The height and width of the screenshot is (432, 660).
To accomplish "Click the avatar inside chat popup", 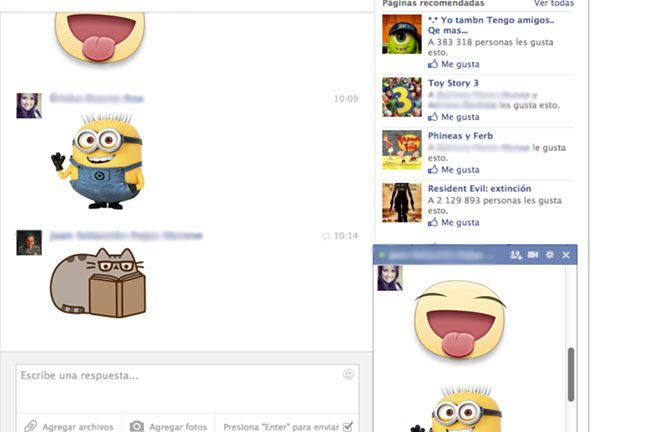I will tap(390, 278).
